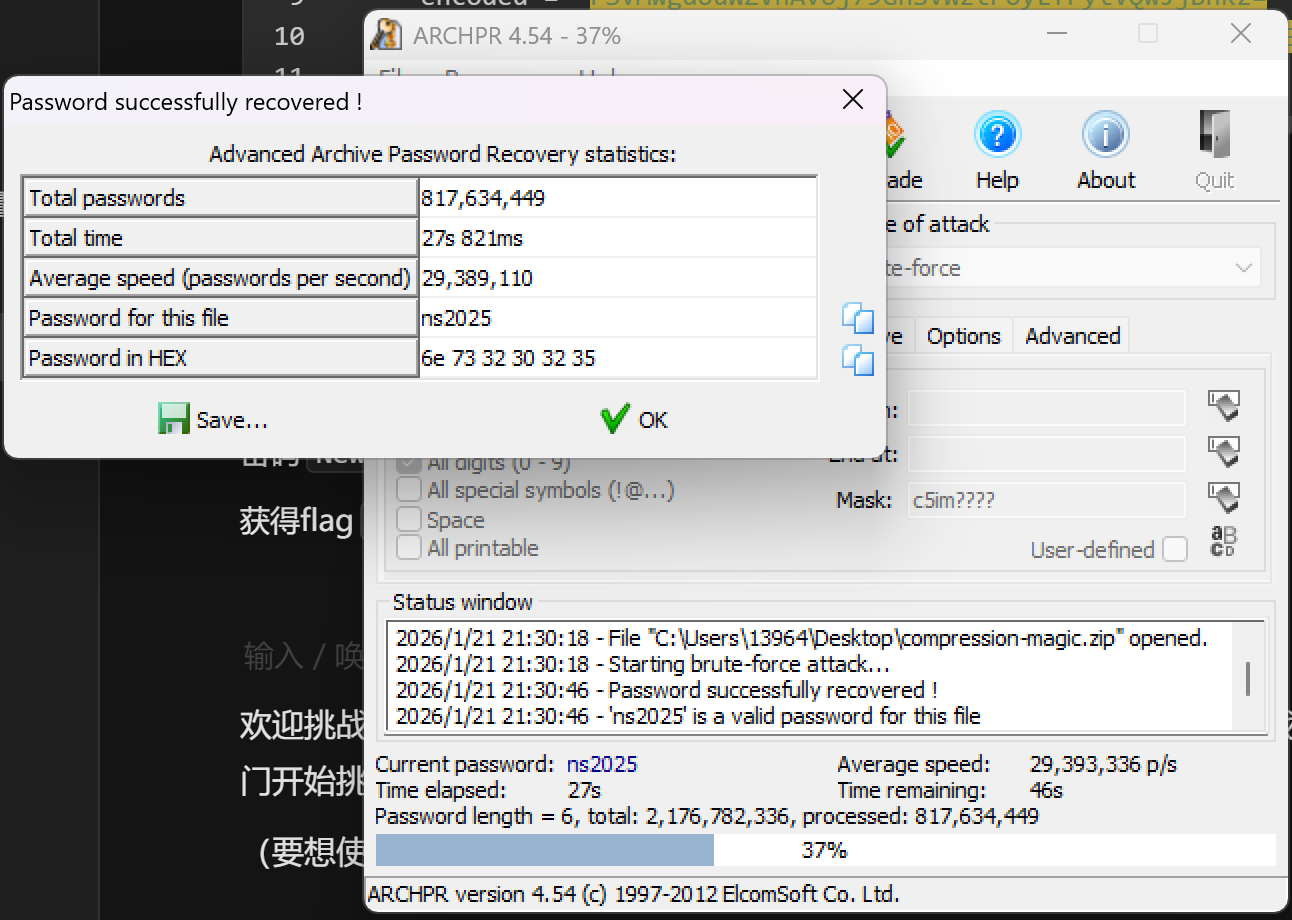Click the 获得flag text in the background document
1292x920 pixels.
click(x=296, y=521)
